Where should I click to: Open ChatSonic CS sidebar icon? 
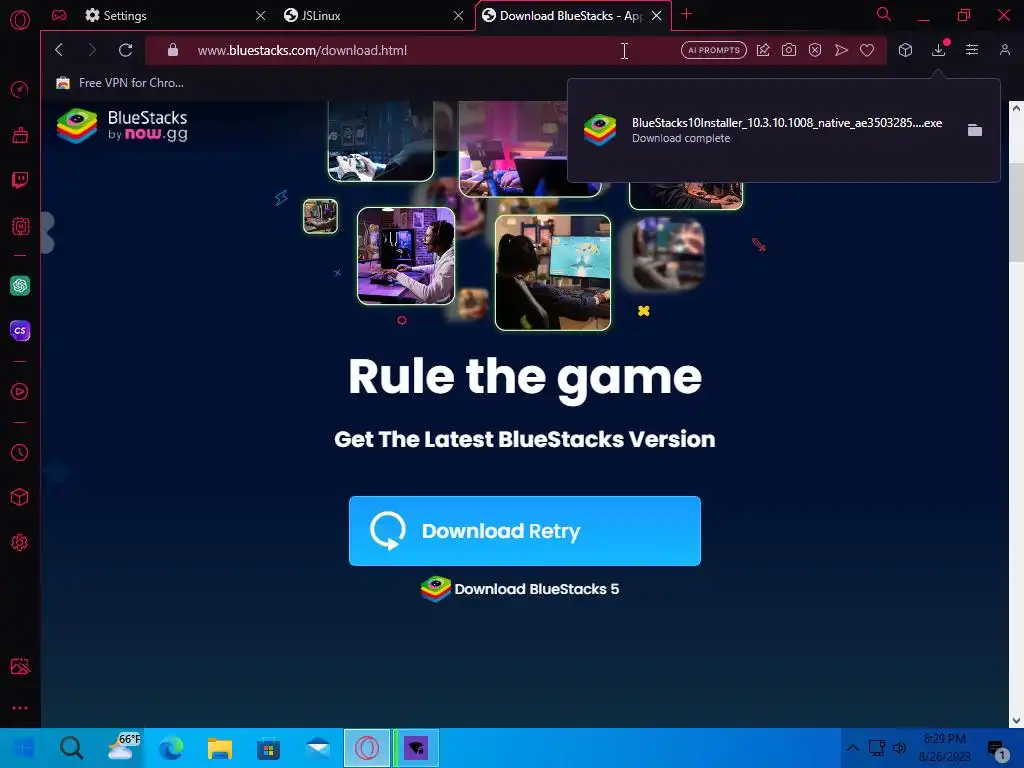pos(20,330)
